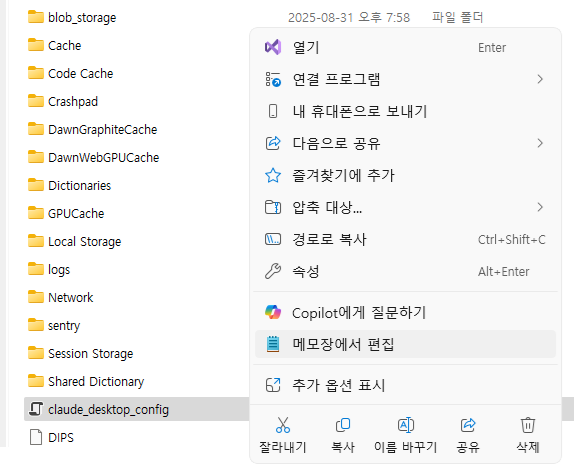Select 메모장에서 편집 menu entry
574x467 pixels.
[x=406, y=344]
